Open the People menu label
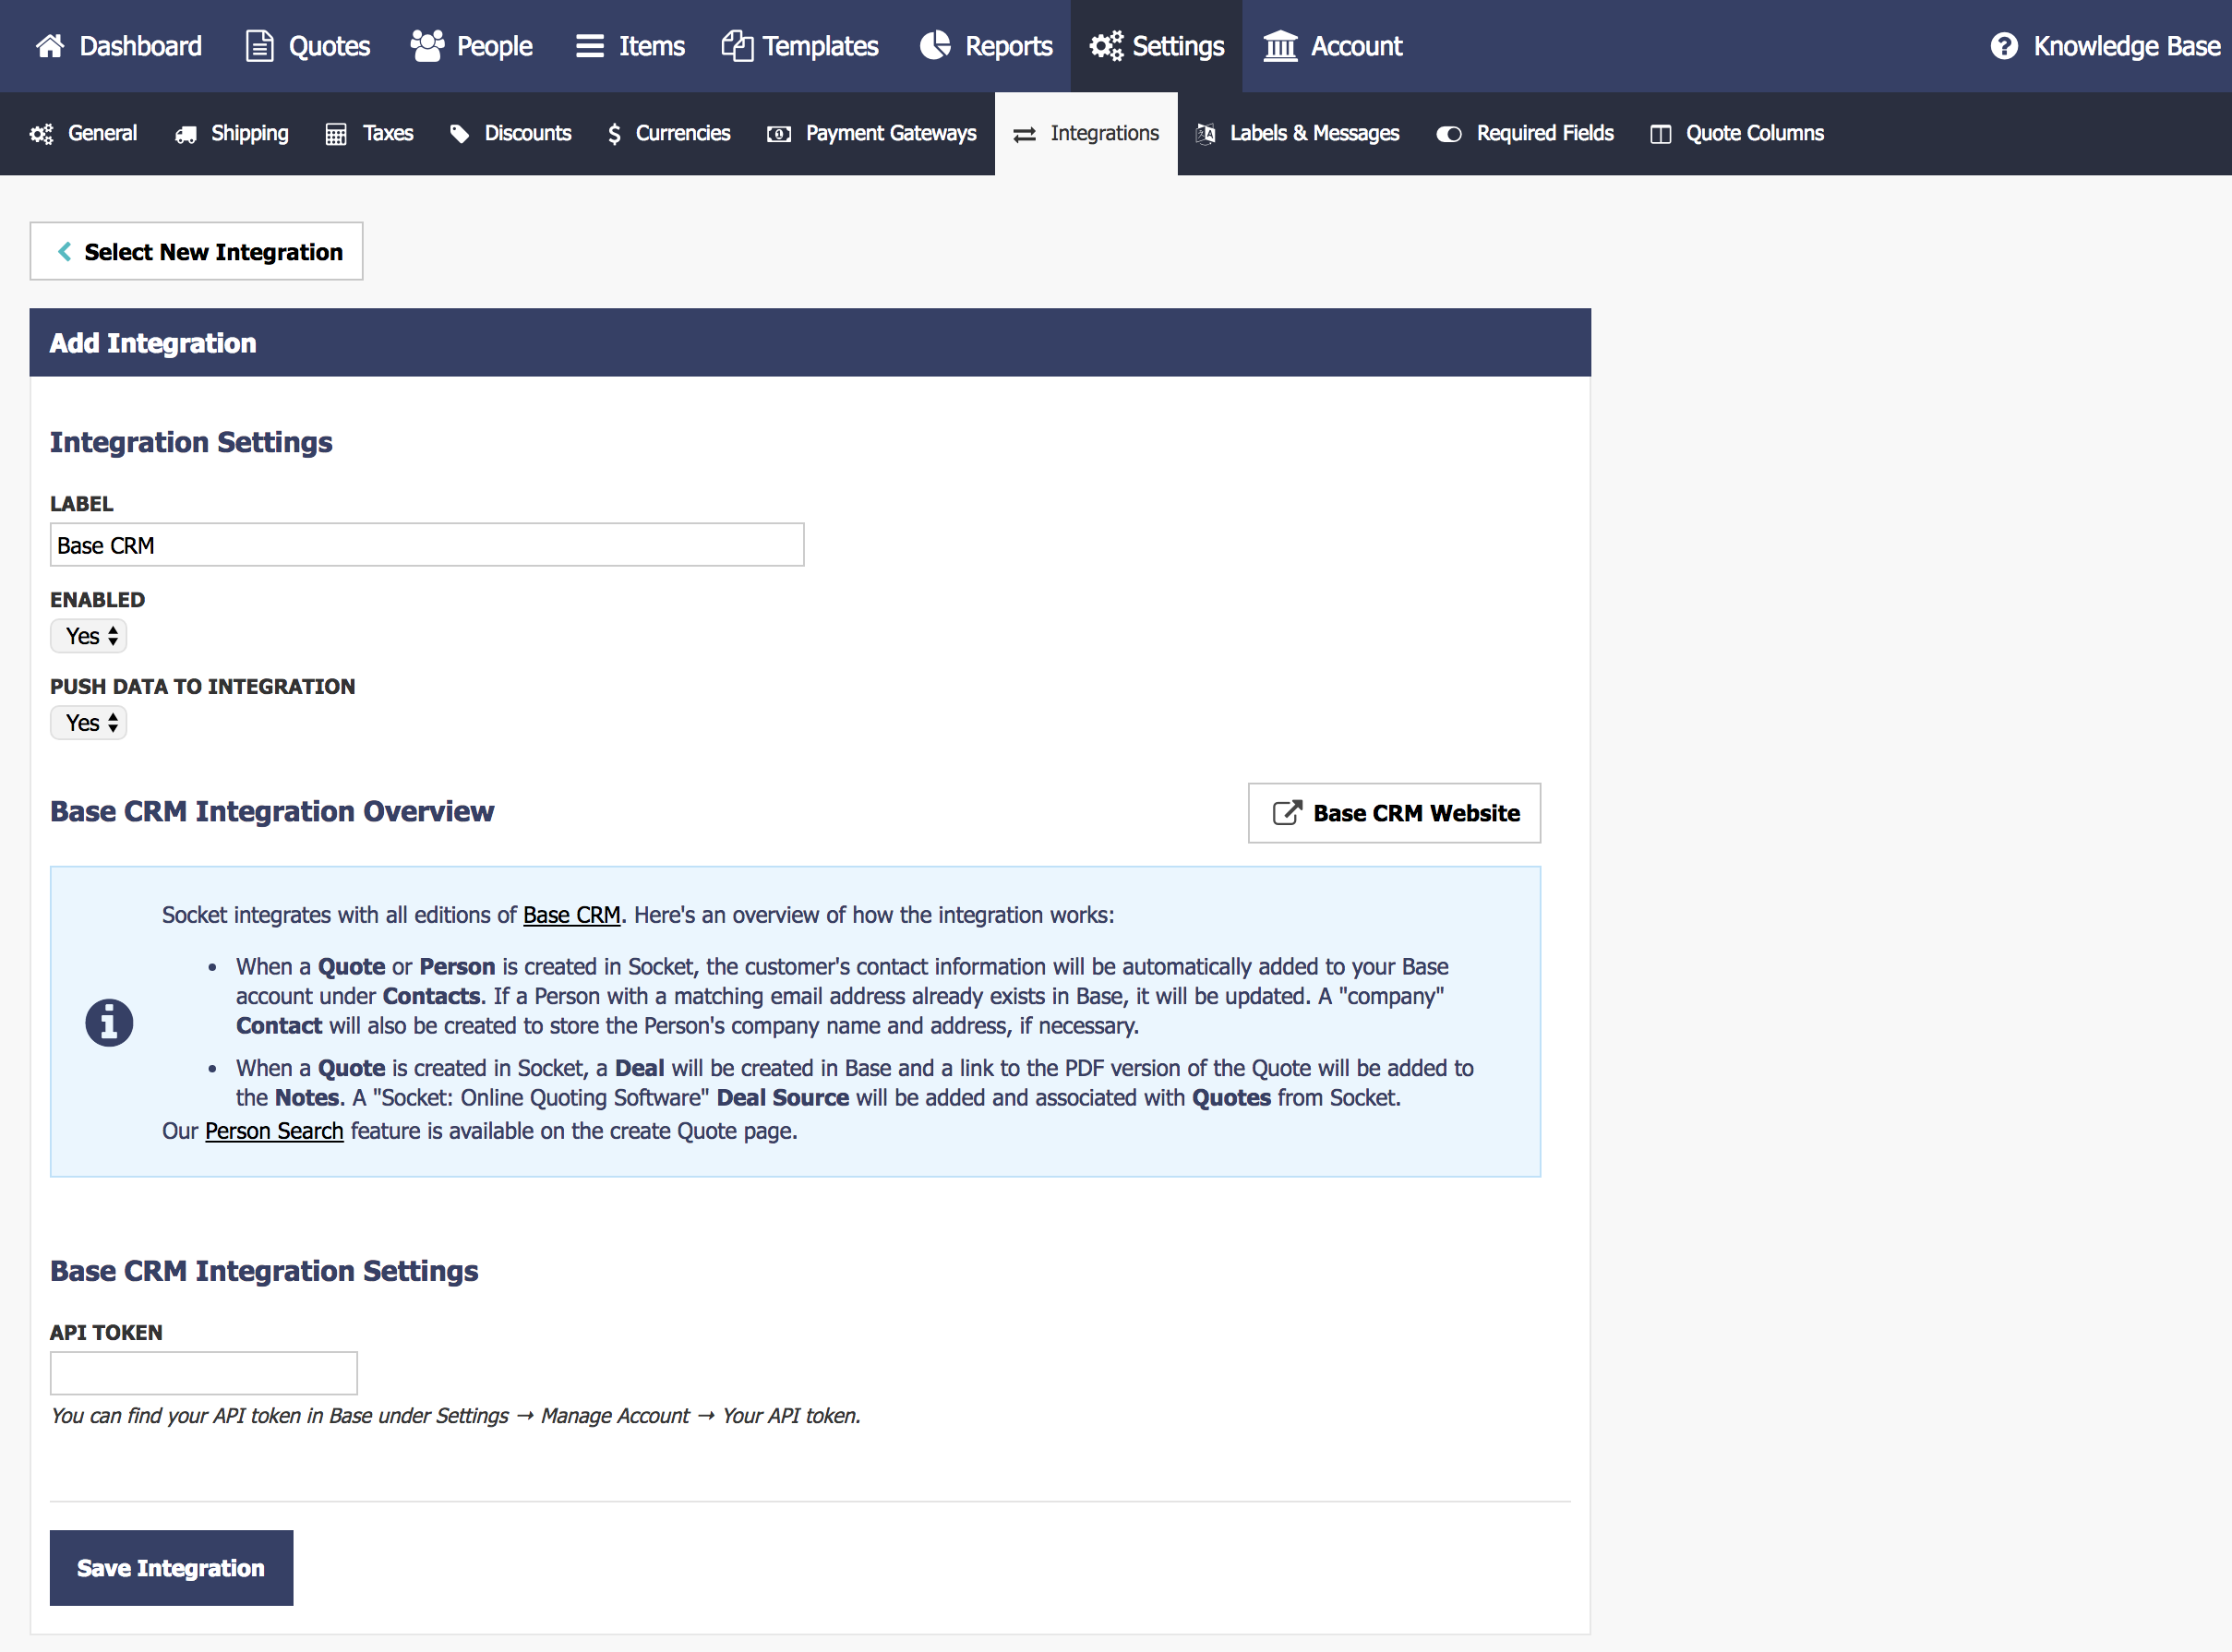The width and height of the screenshot is (2232, 1652). coord(495,46)
